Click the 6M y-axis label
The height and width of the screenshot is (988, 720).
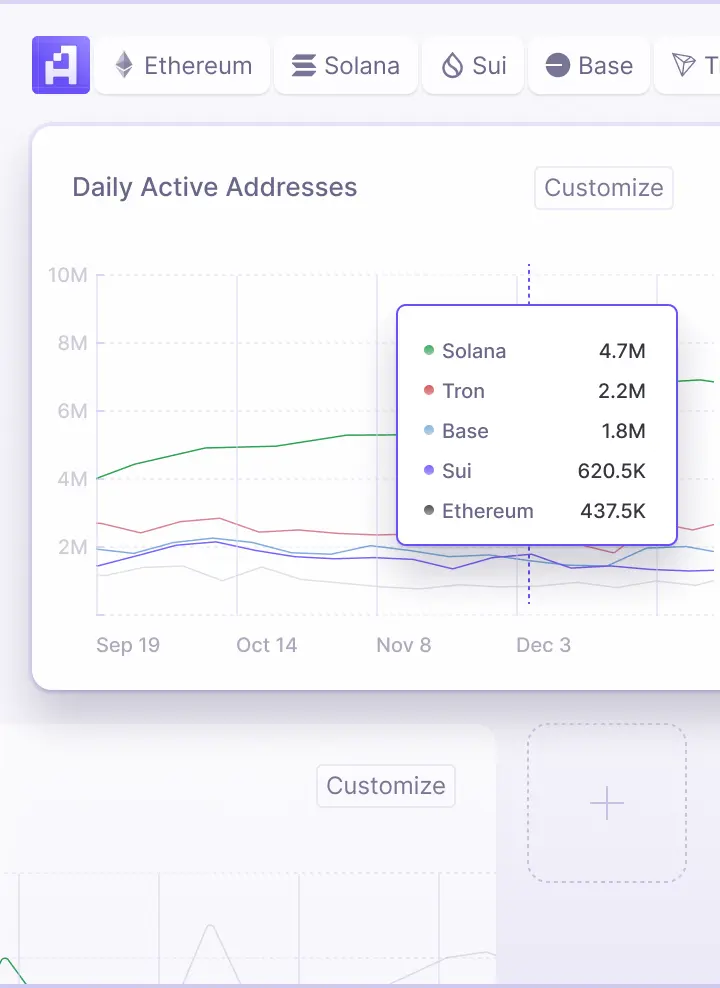tap(72, 411)
